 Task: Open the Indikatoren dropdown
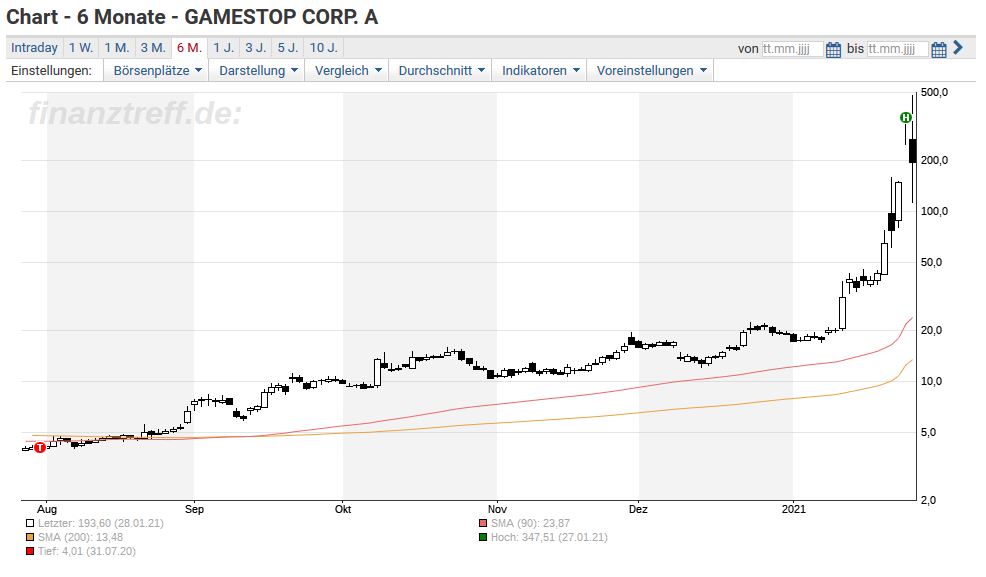540,70
